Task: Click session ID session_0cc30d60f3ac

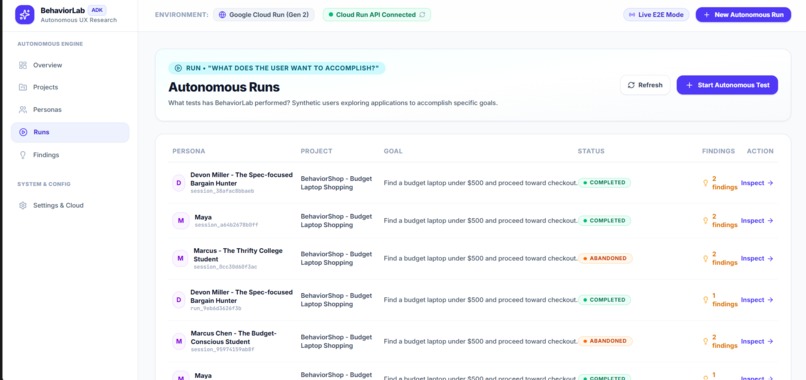Action: pos(225,267)
